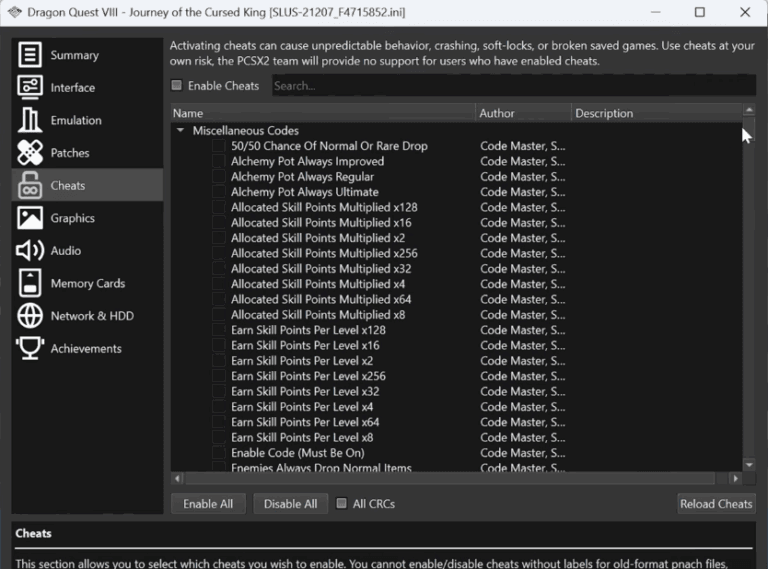Toggle the All CRCs checkbox
This screenshot has height=569, width=768.
coord(341,503)
